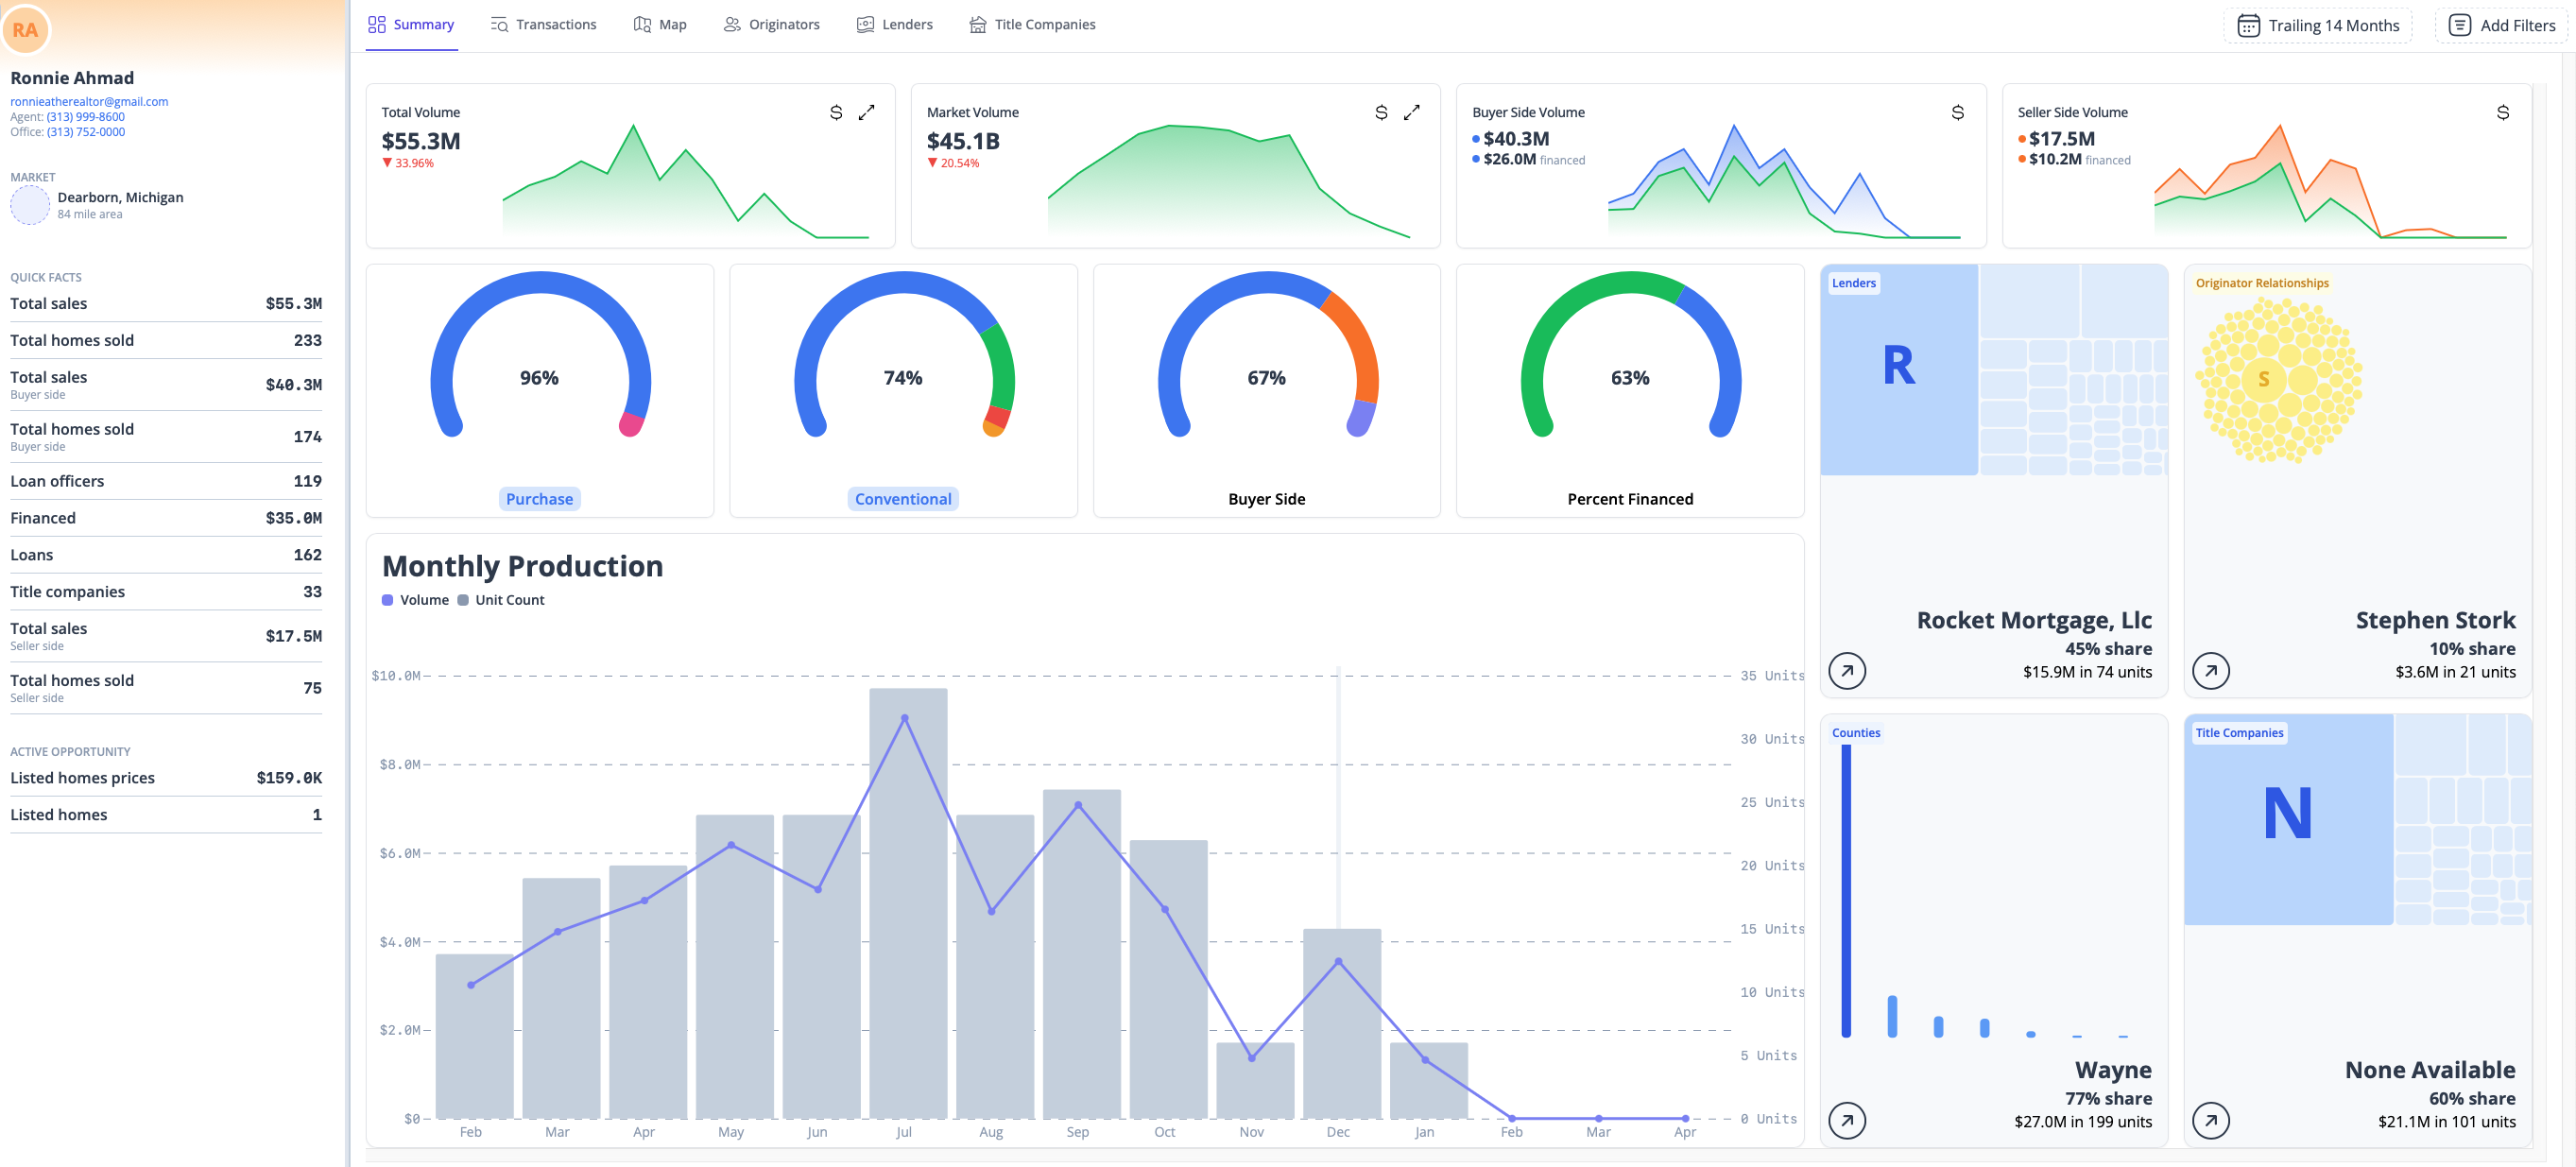Open the Add Filters panel

pyautogui.click(x=2502, y=25)
